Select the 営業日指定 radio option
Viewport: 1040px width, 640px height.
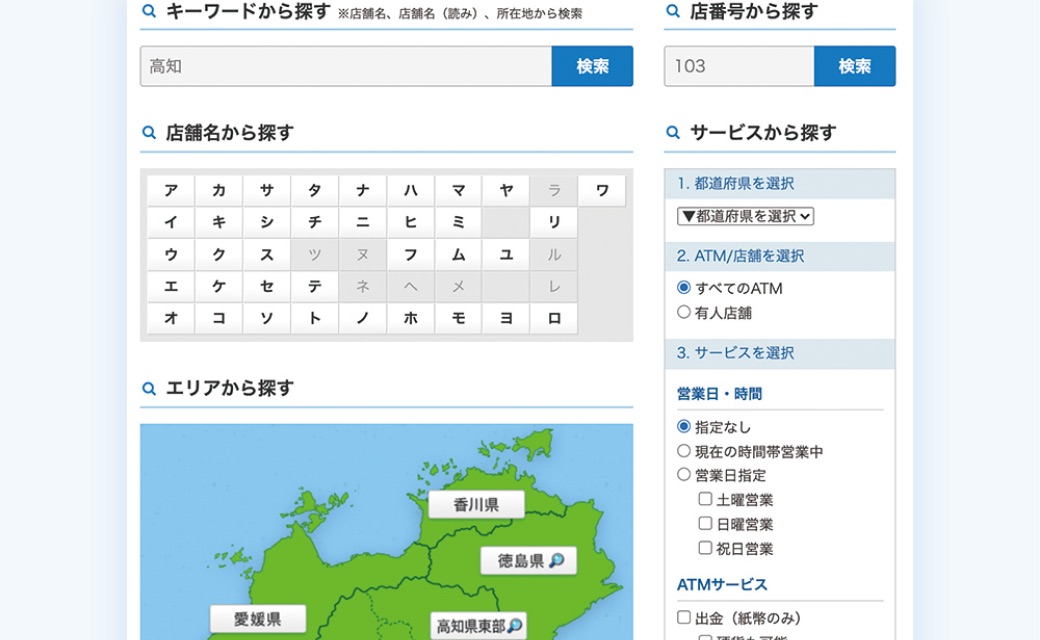684,475
